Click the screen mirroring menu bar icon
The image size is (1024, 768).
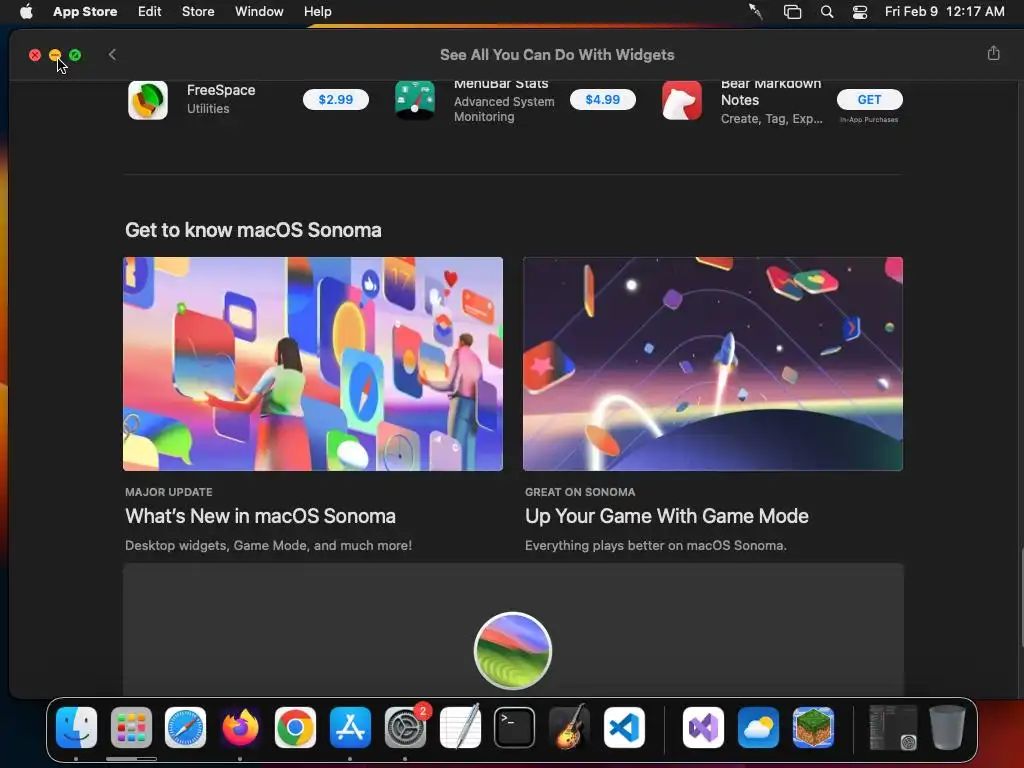tap(792, 12)
